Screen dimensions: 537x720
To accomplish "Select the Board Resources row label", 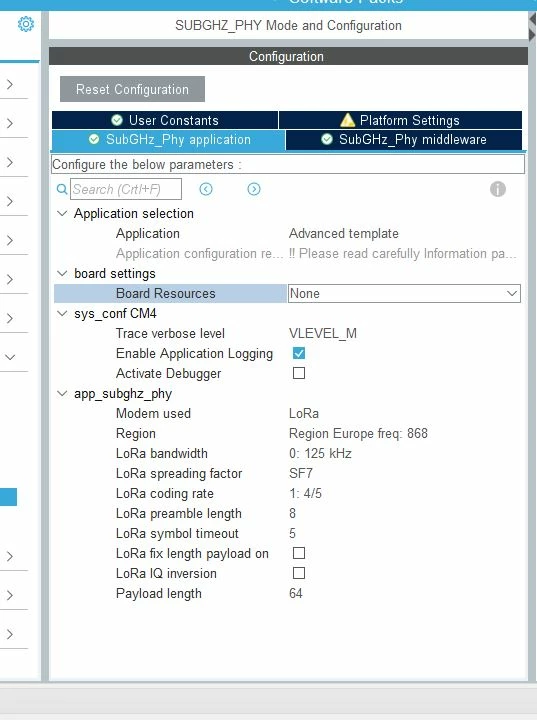I will click(166, 293).
